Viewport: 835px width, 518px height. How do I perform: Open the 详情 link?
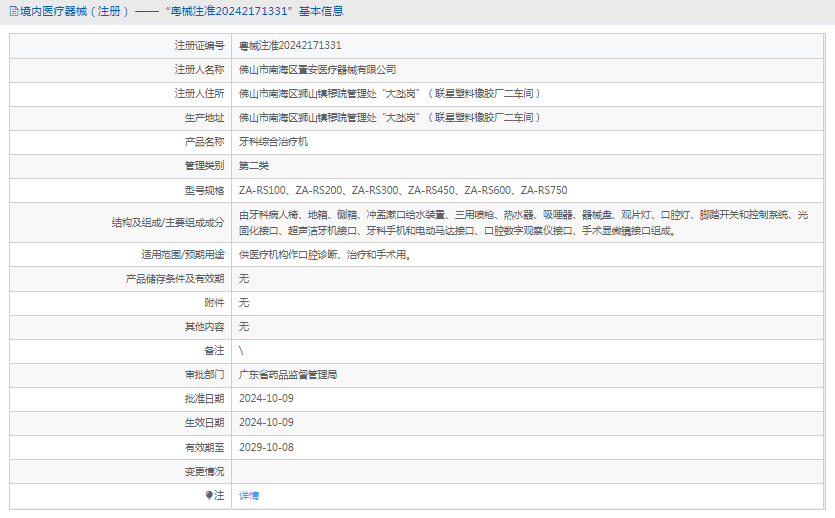(x=249, y=496)
